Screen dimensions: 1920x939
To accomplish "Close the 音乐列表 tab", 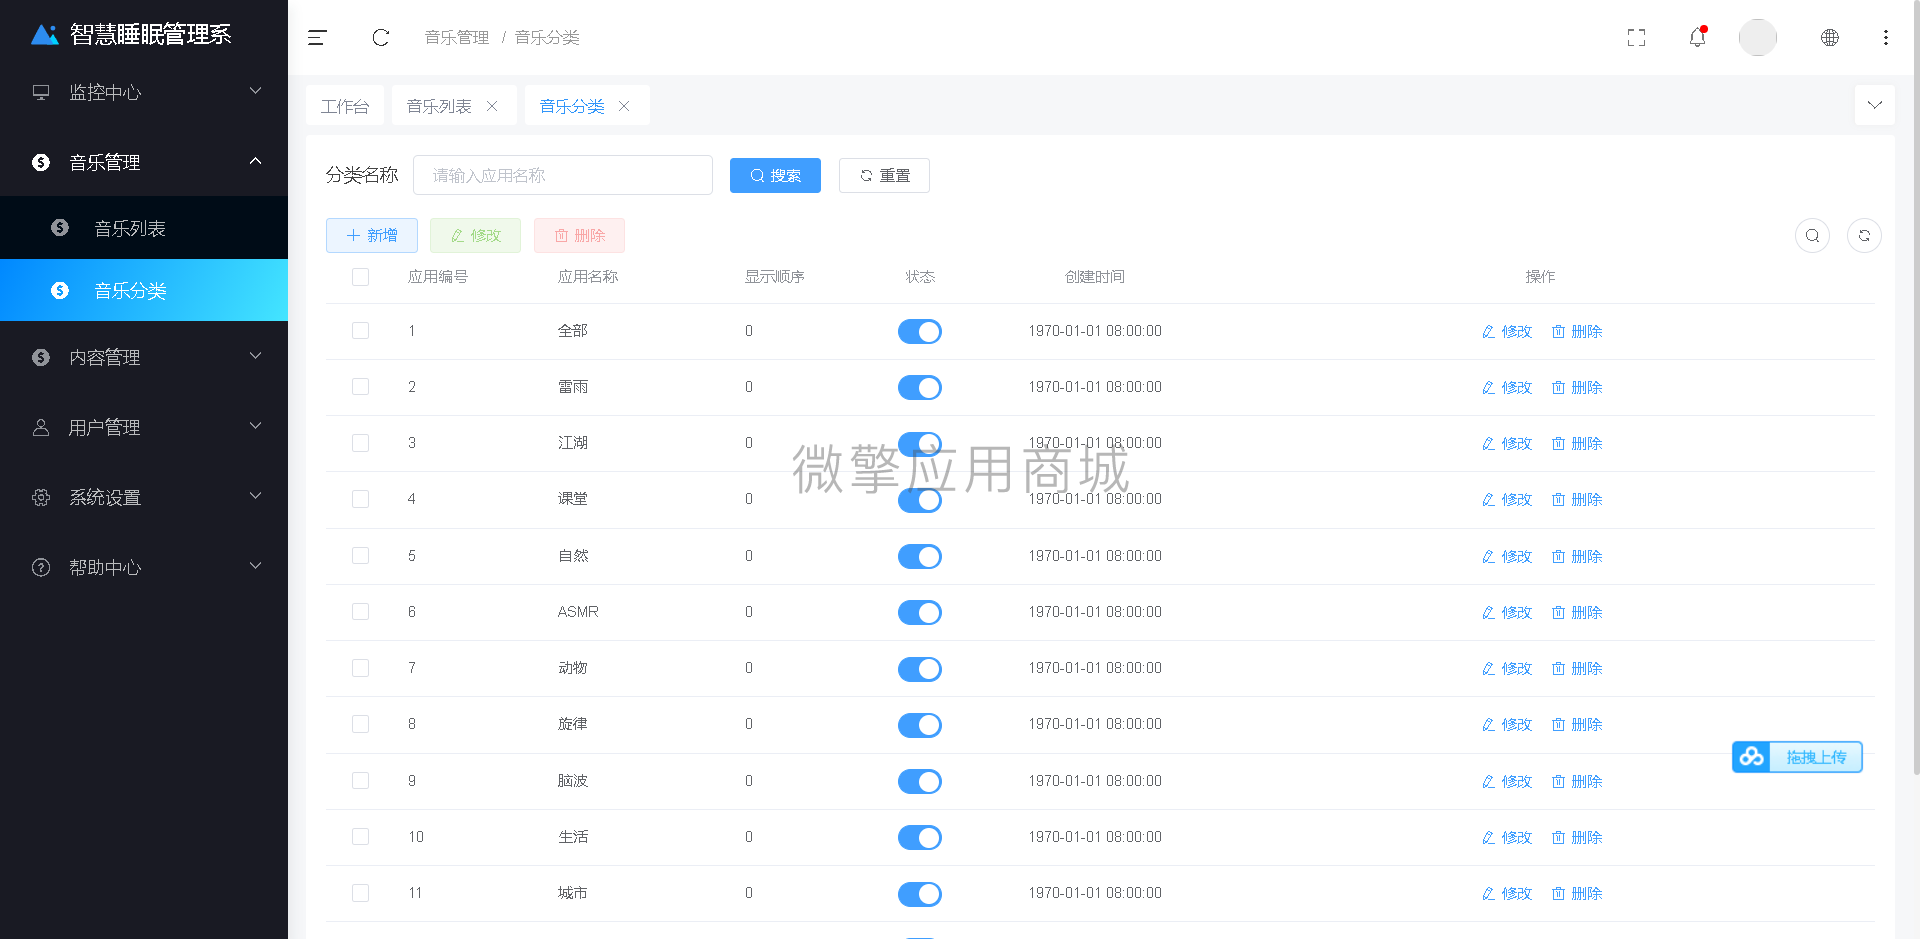I will coord(492,106).
